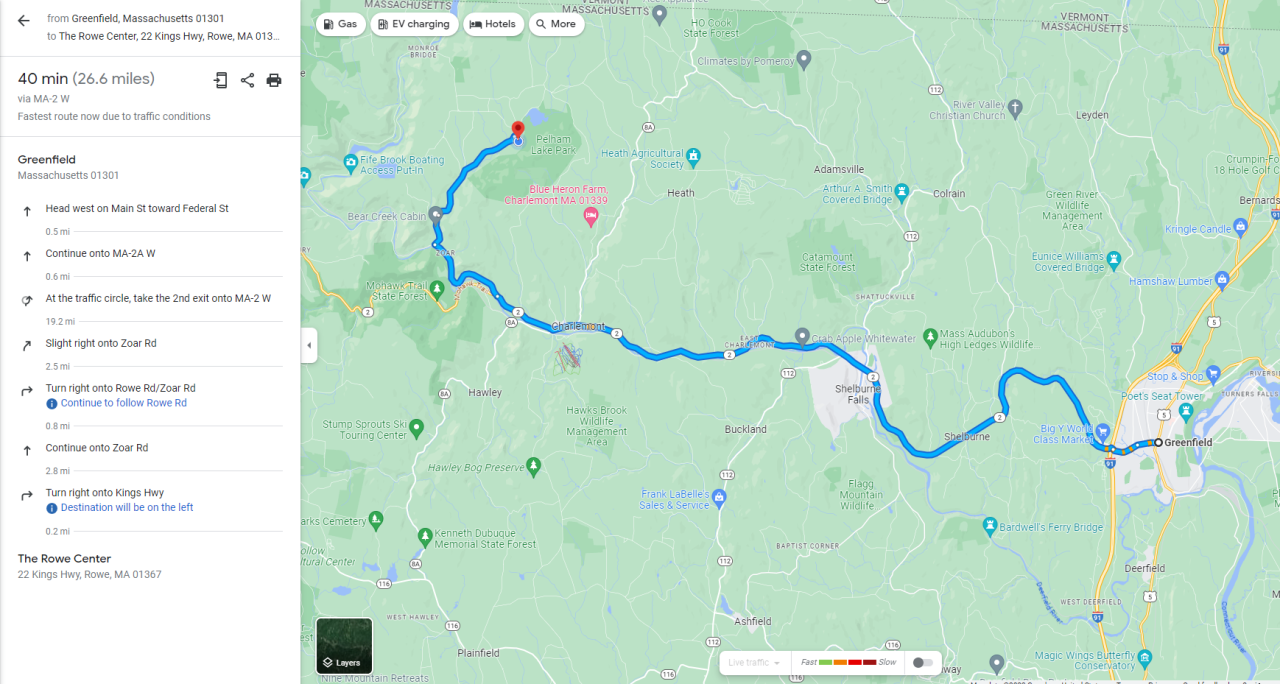Select the Blue Heron Farm lodging marker

pyautogui.click(x=591, y=213)
